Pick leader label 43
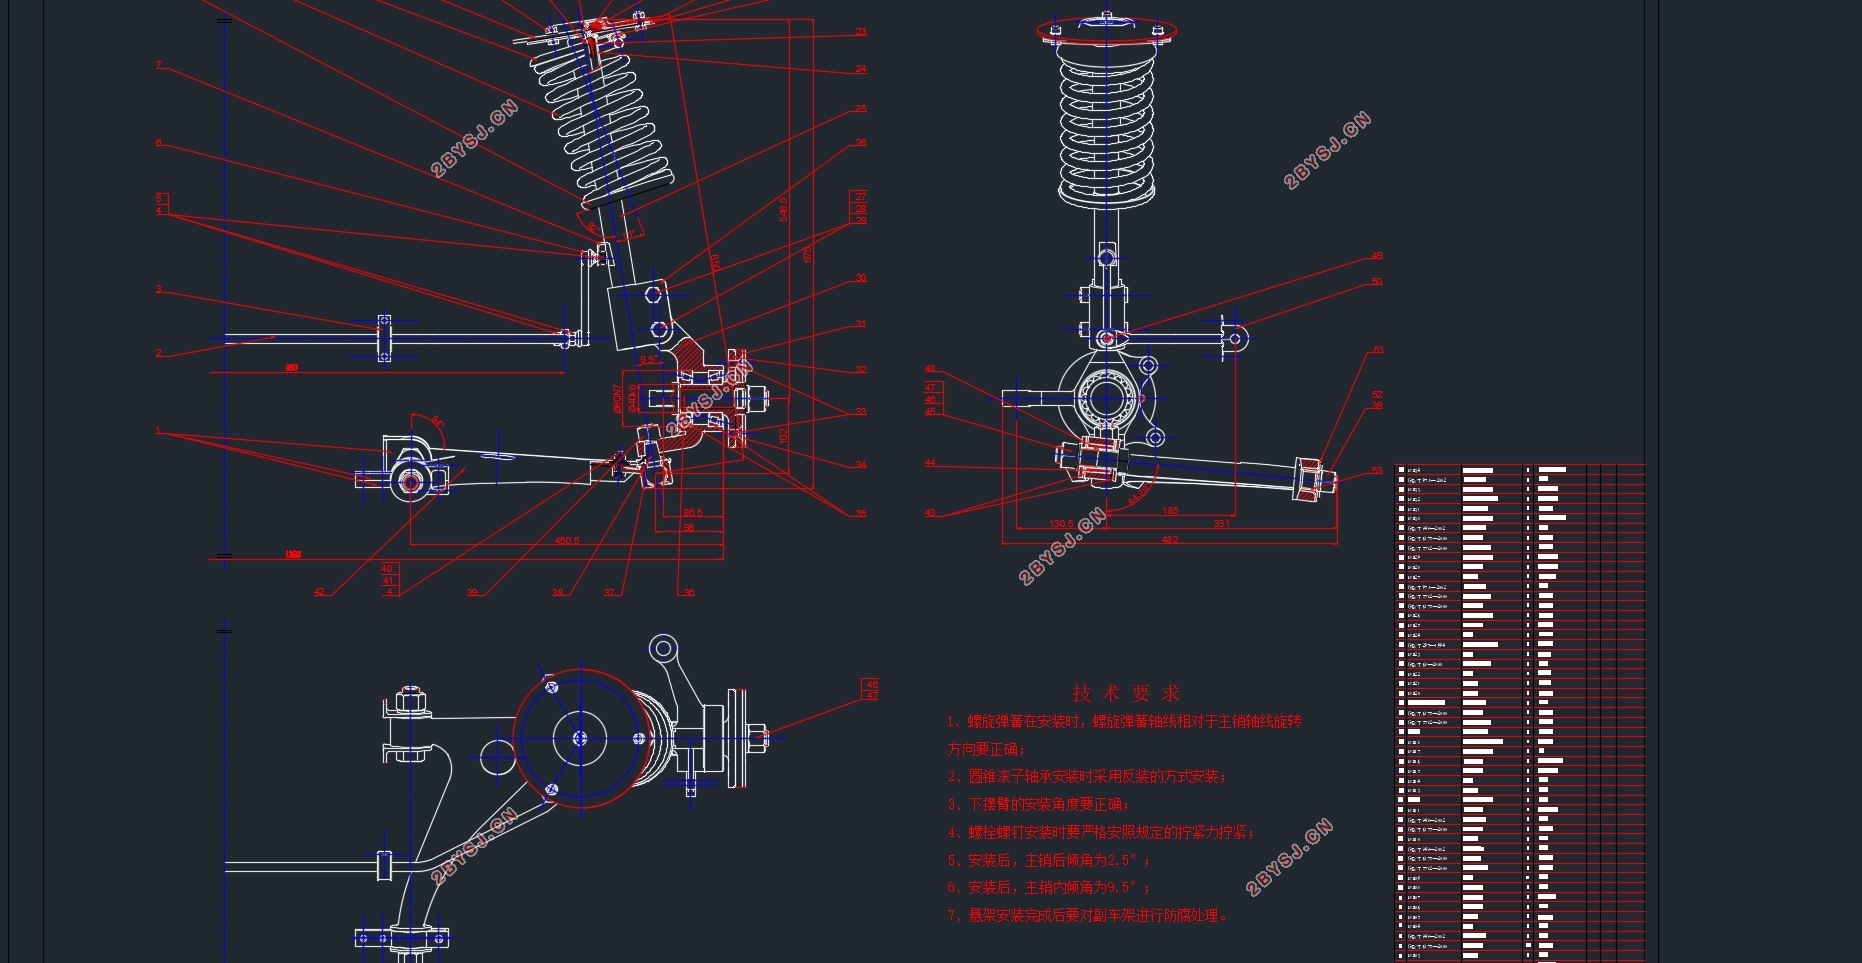 click(930, 513)
